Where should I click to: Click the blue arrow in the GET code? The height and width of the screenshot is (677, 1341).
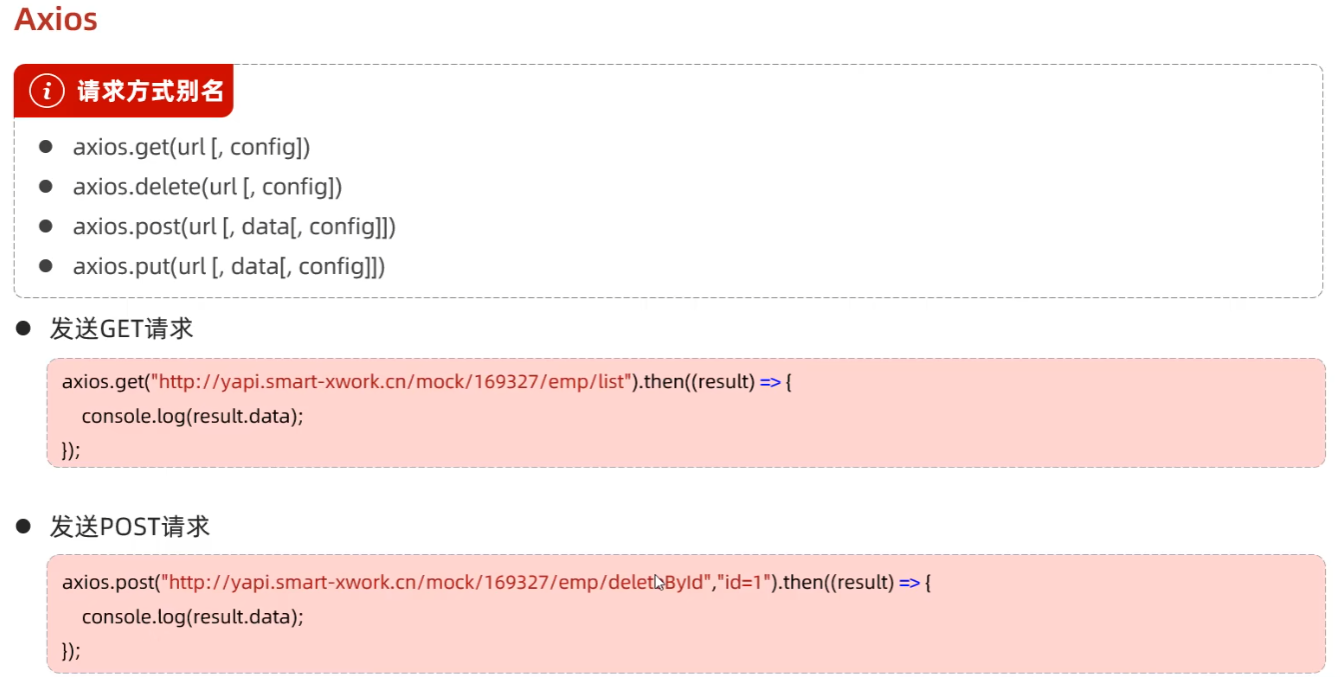click(770, 382)
